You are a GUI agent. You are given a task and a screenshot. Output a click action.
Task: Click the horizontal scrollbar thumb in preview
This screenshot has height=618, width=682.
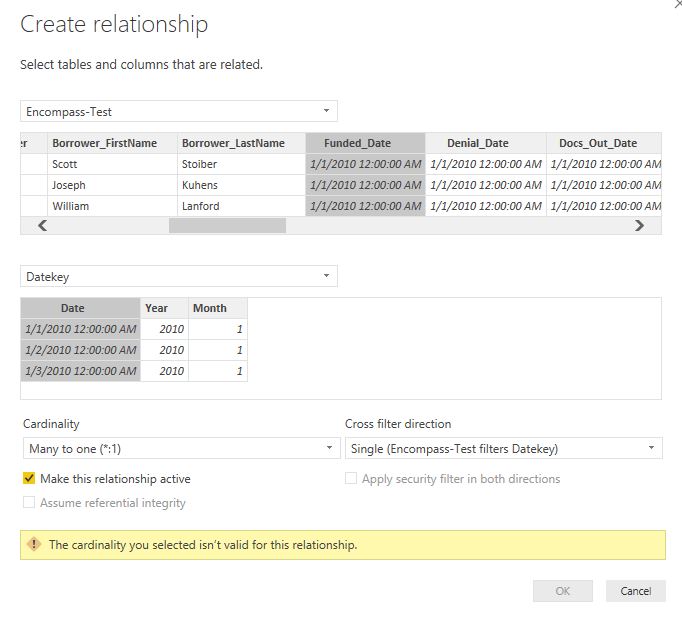pos(227,226)
